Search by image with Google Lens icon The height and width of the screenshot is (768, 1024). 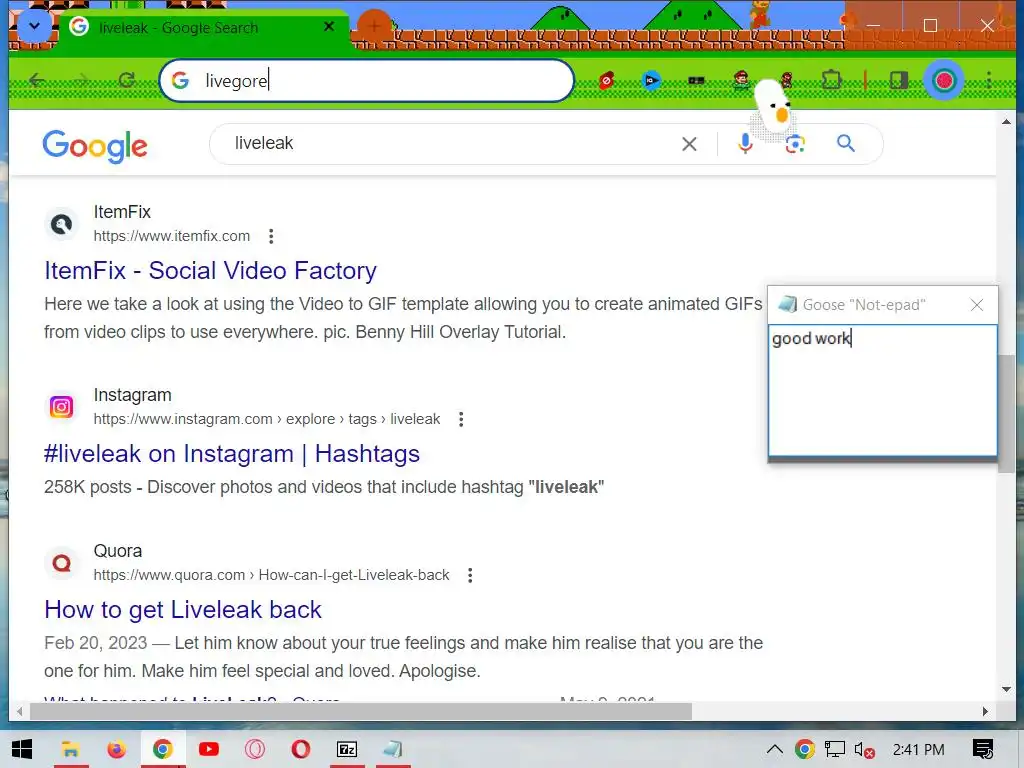click(x=795, y=144)
